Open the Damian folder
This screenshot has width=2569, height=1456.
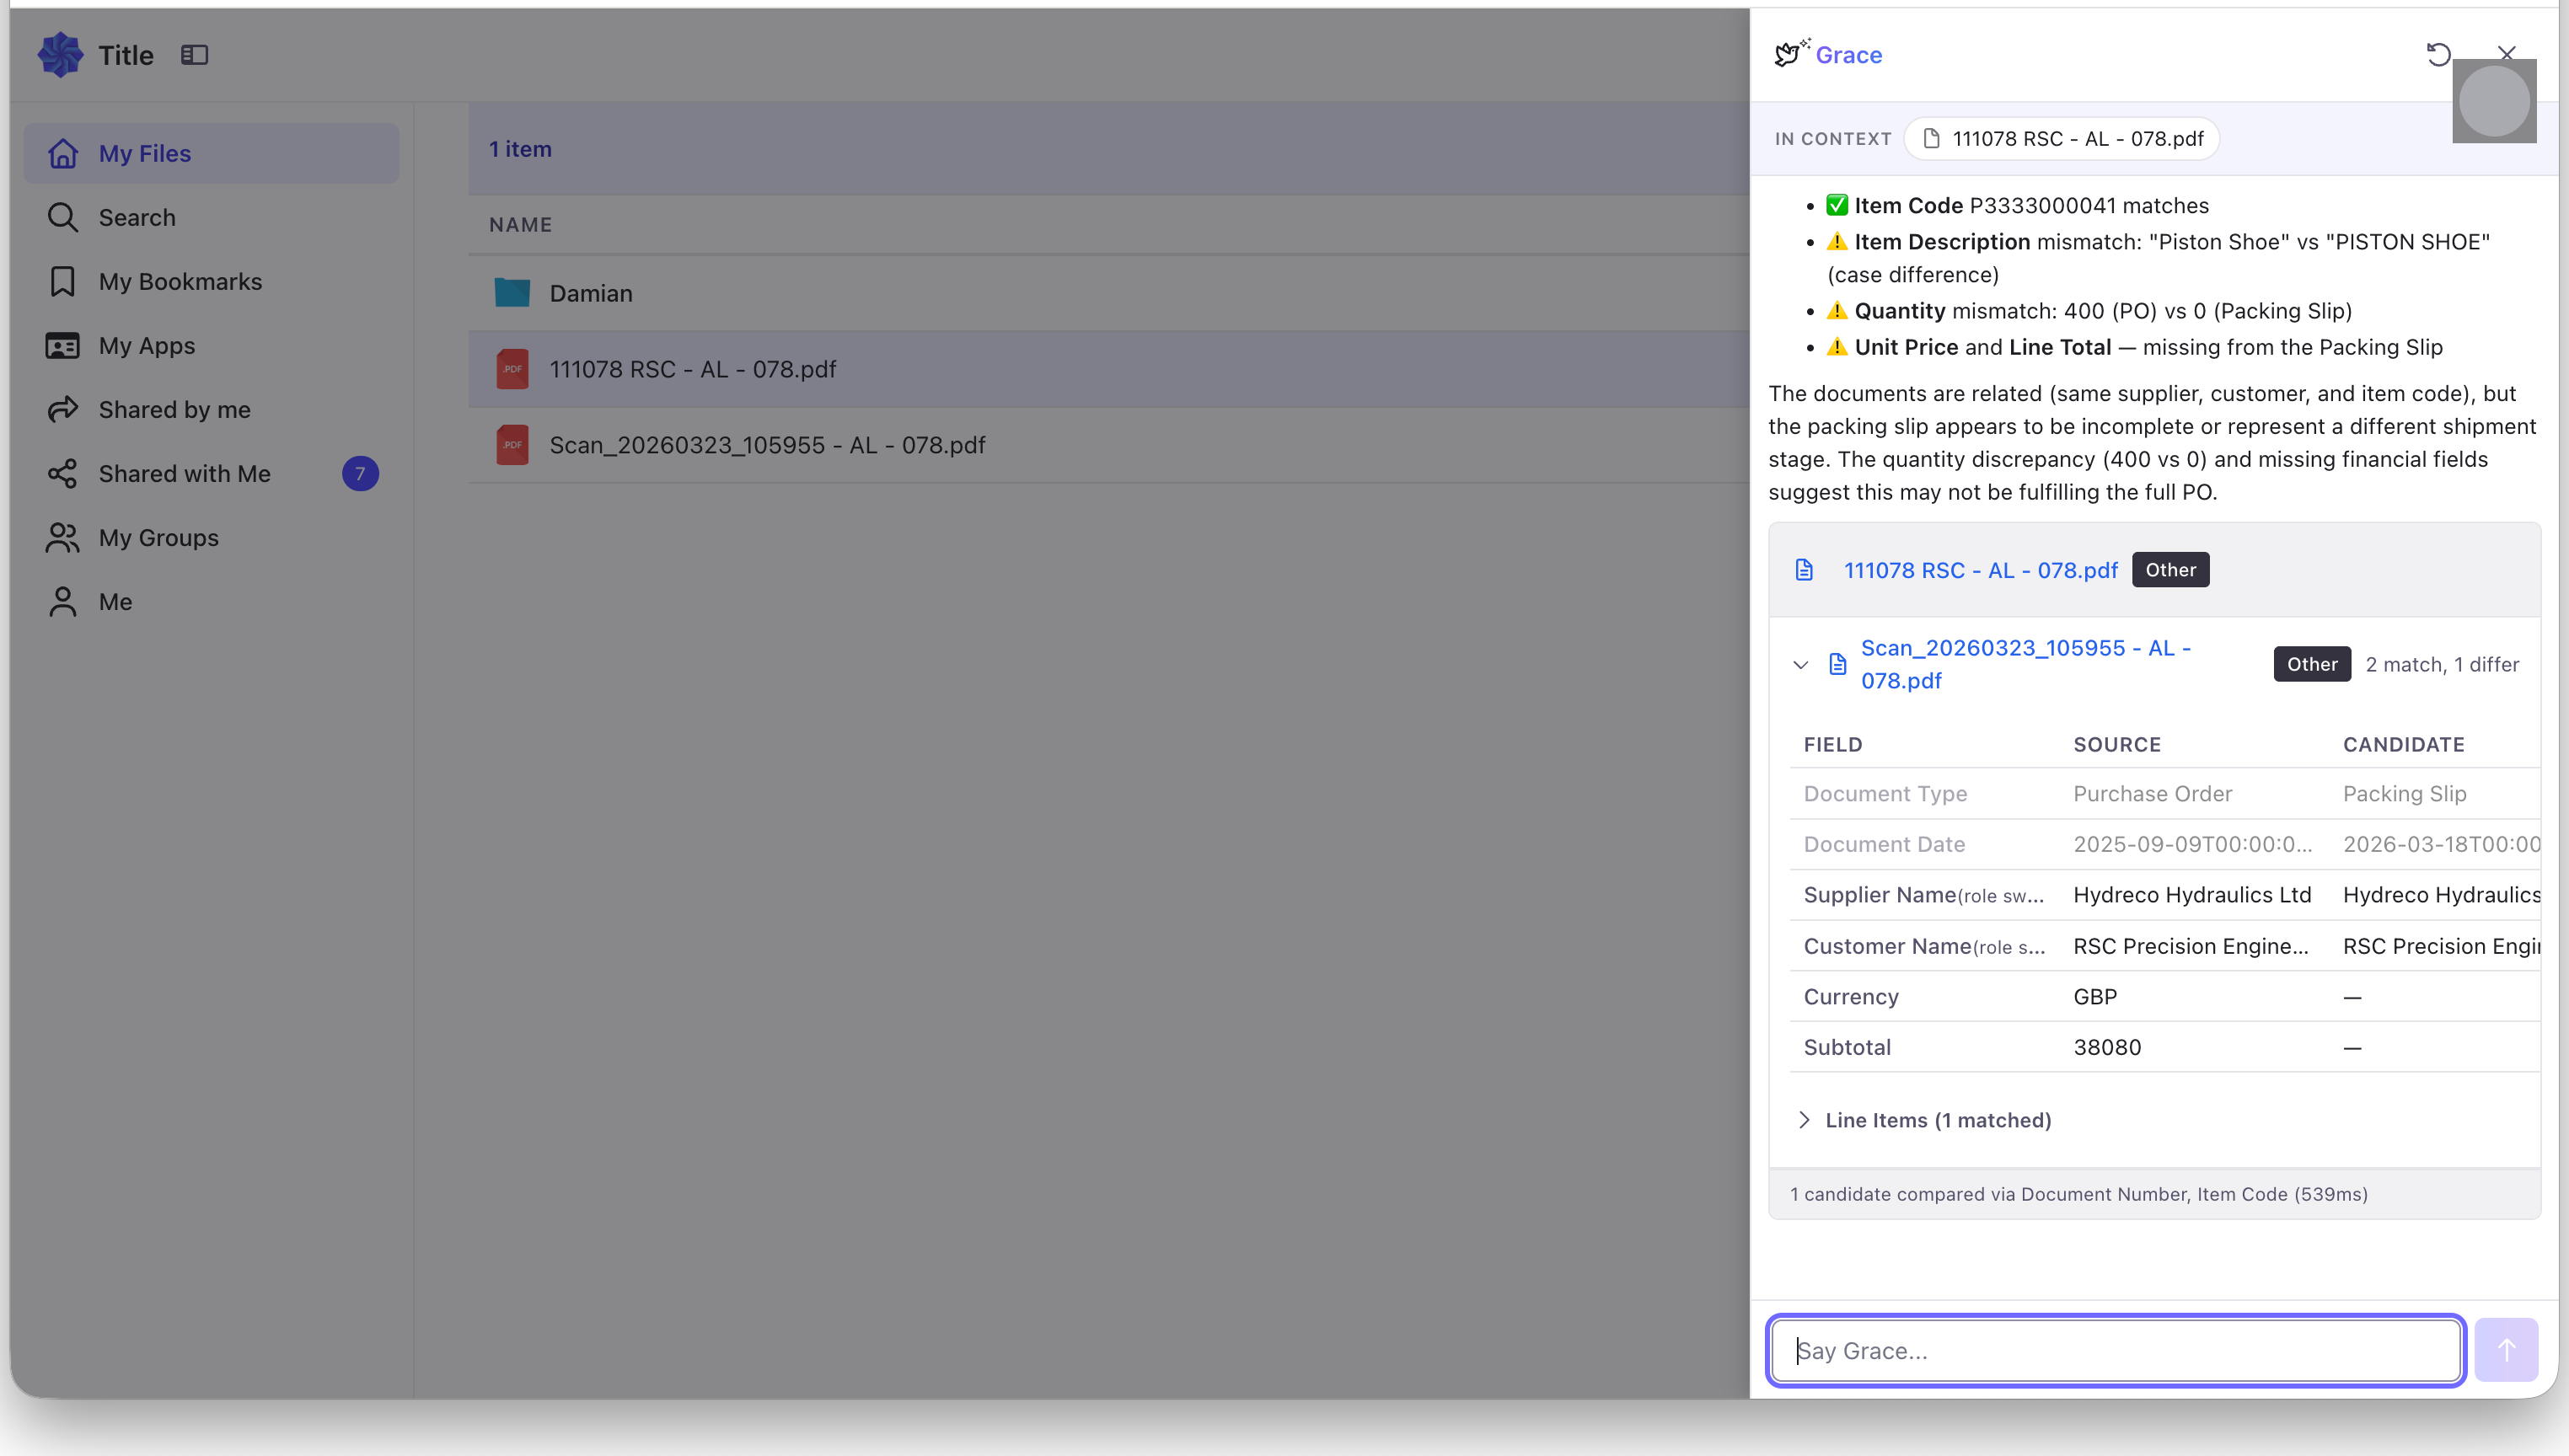[x=590, y=293]
